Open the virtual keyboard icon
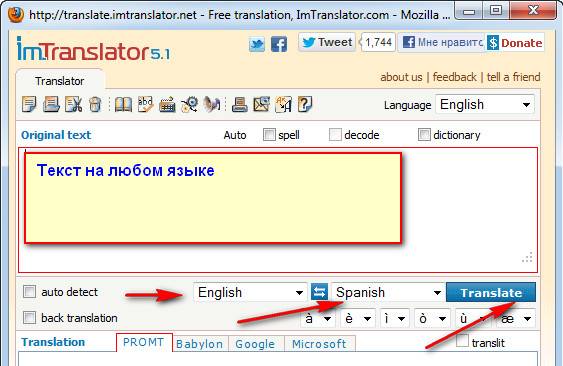 167,105
